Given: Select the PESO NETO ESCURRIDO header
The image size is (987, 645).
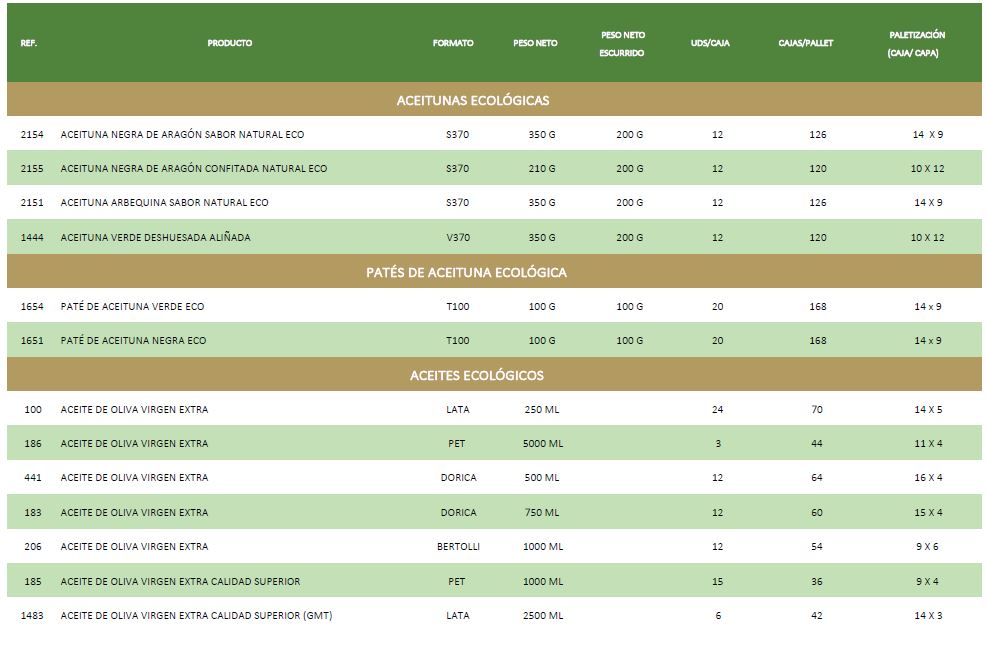Looking at the screenshot, I should 622,44.
